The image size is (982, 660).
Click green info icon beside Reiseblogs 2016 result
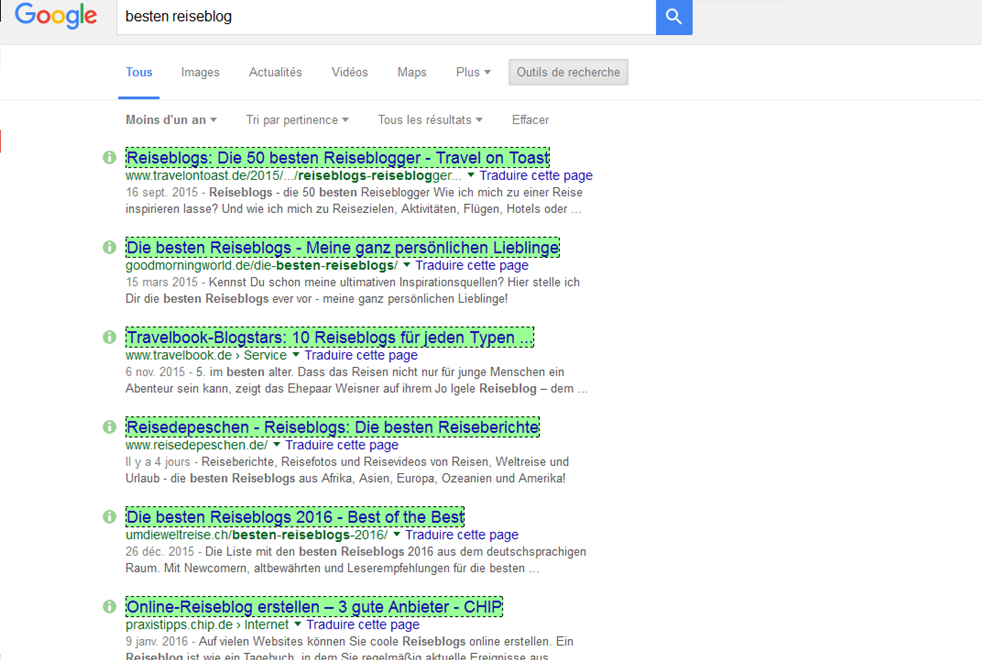110,517
